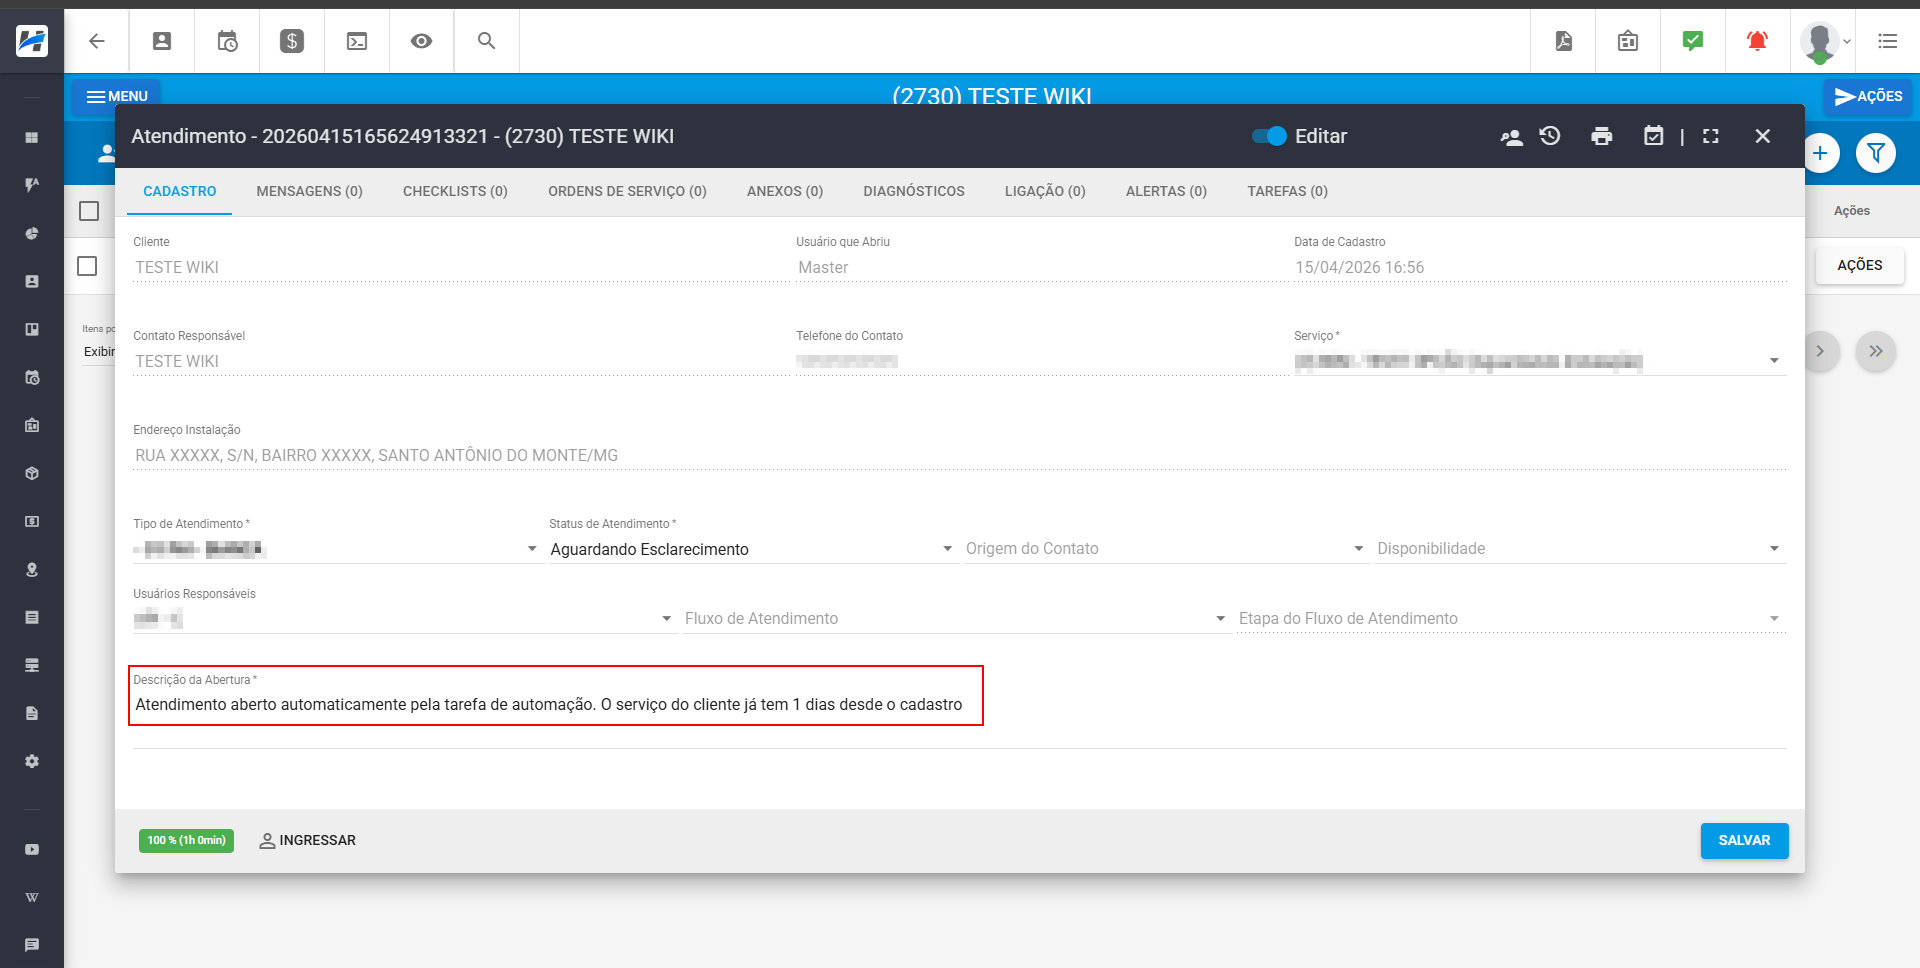Click the blue AÇÕES button at top right
The height and width of the screenshot is (968, 1920).
(x=1867, y=97)
